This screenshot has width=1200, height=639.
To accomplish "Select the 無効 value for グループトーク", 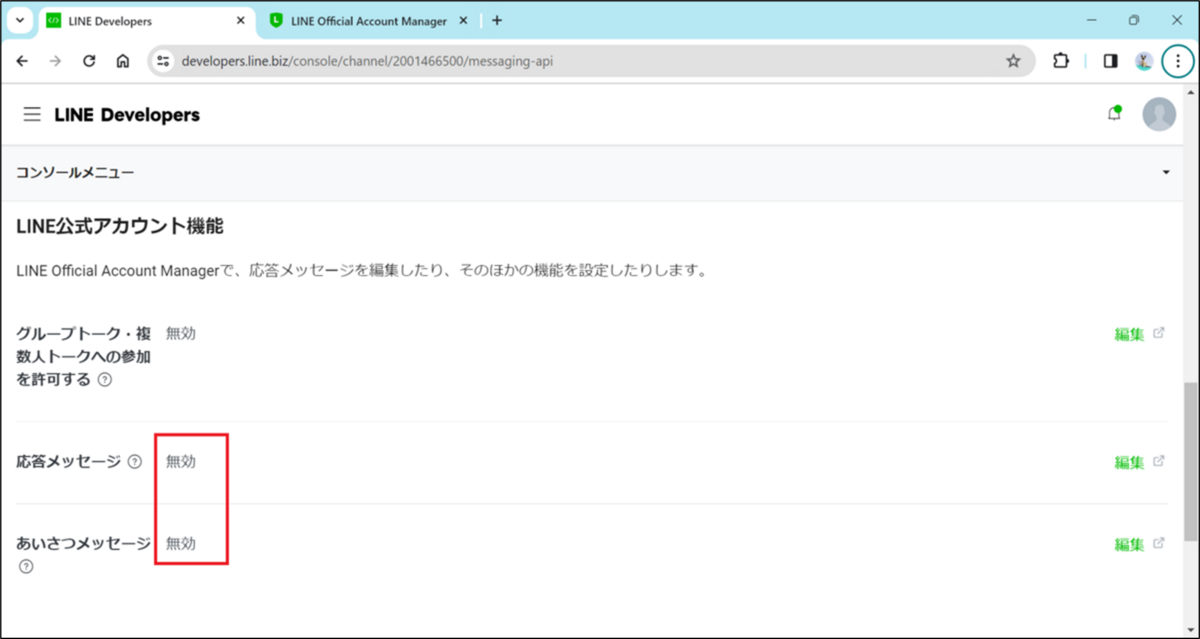I will click(x=181, y=333).
